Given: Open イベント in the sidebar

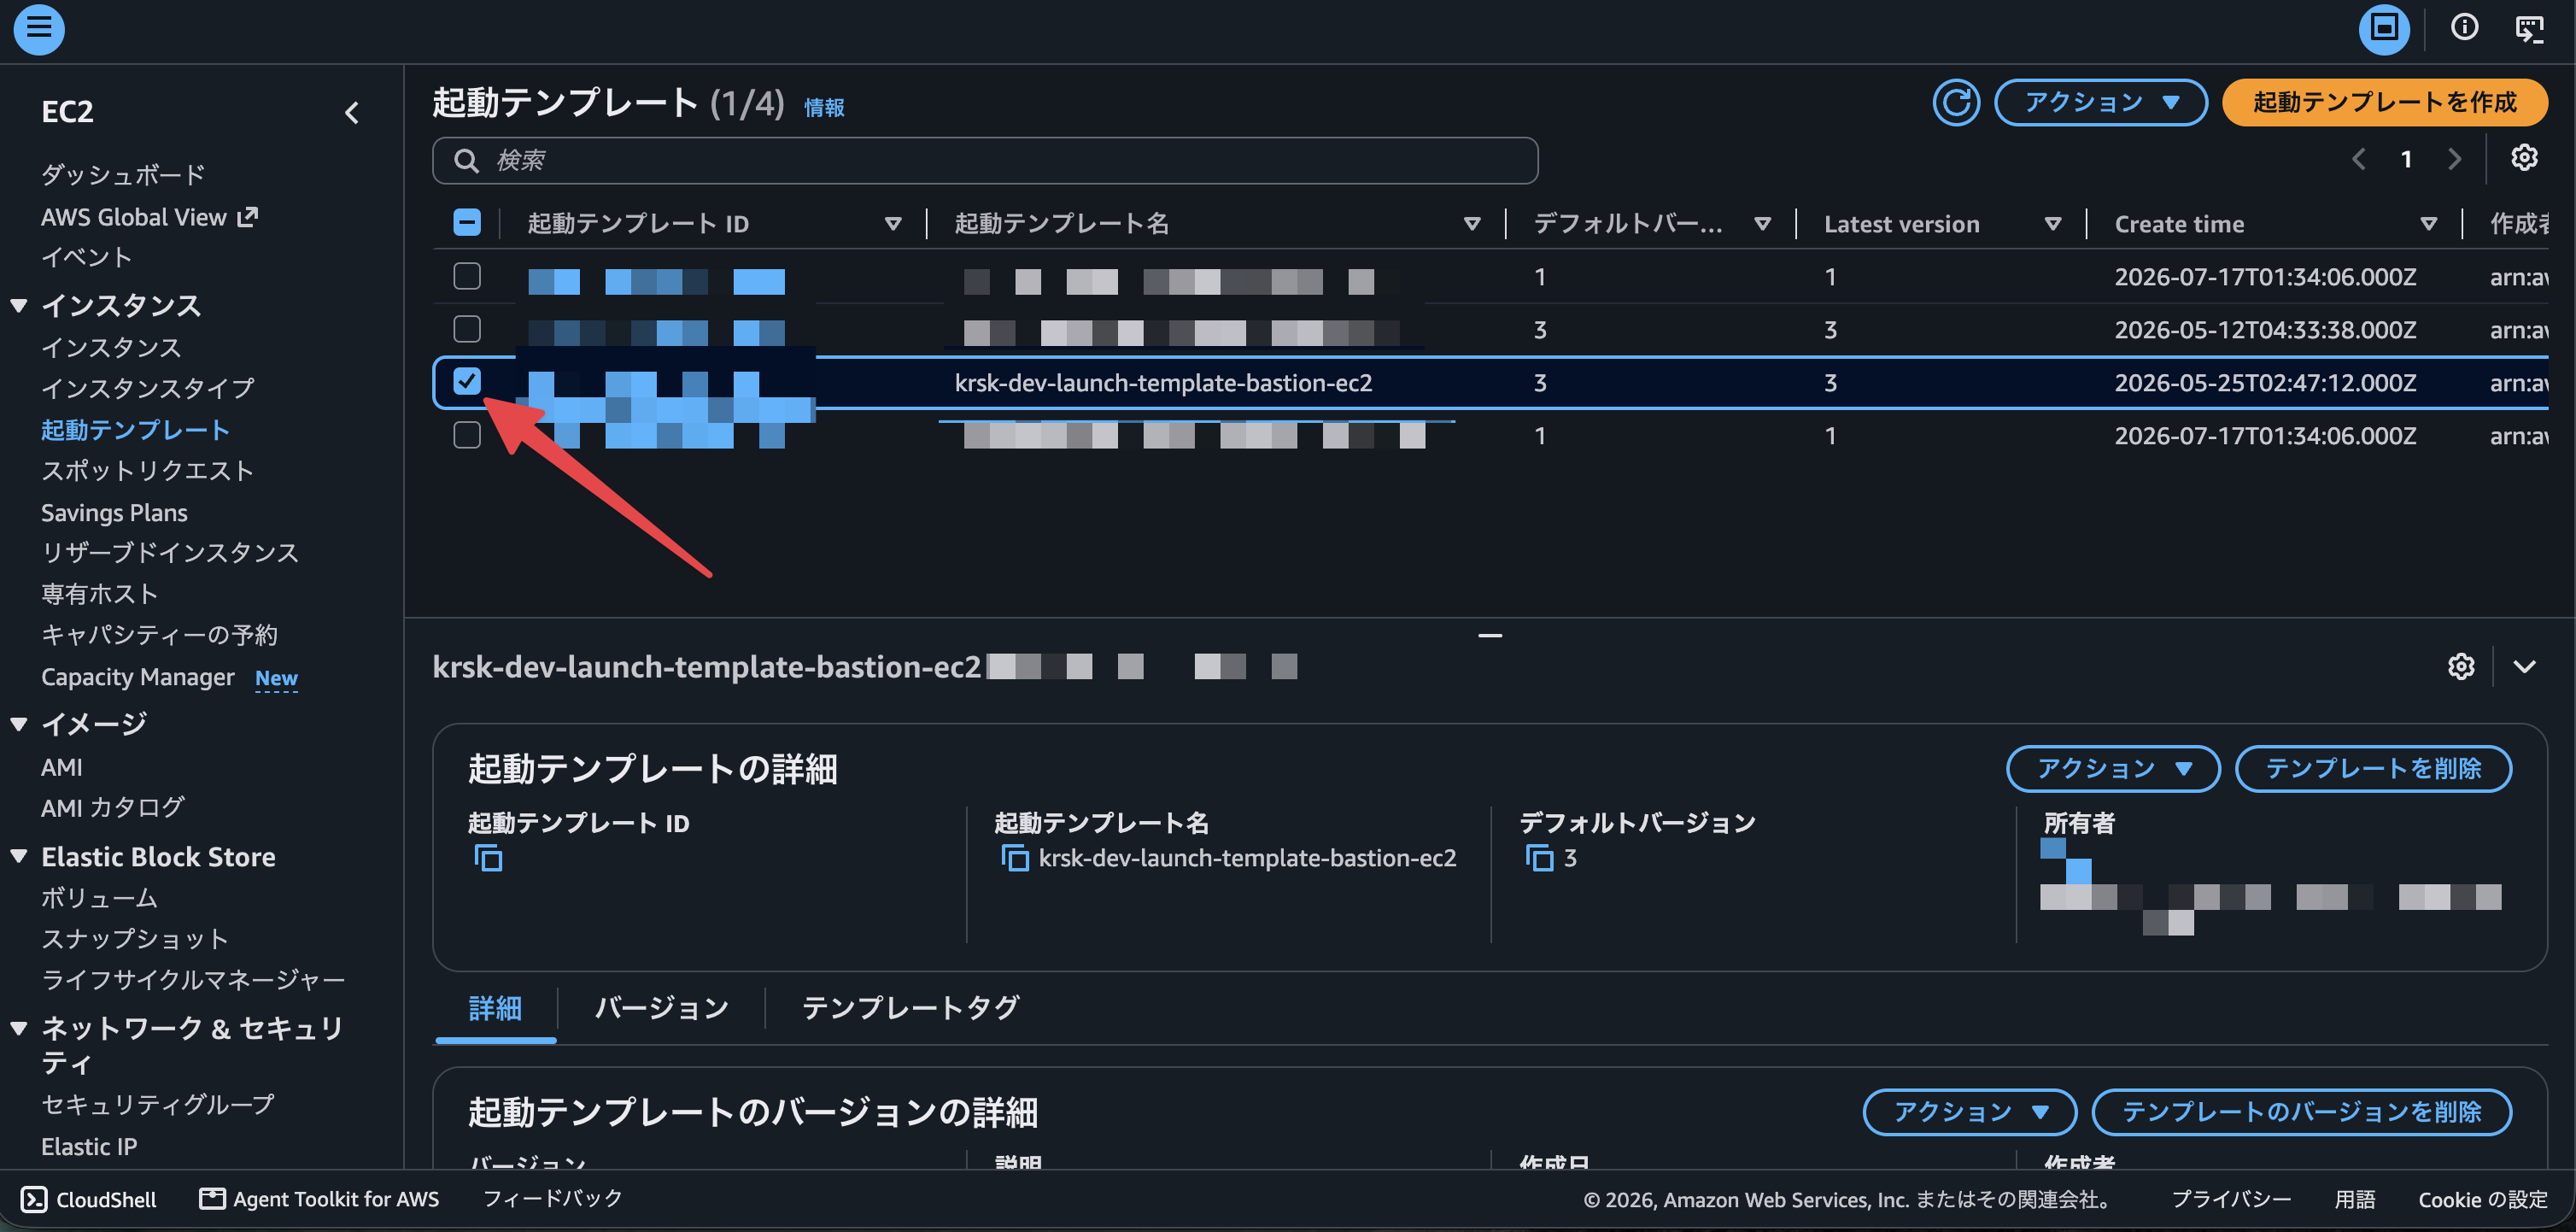Looking at the screenshot, I should pos(86,258).
